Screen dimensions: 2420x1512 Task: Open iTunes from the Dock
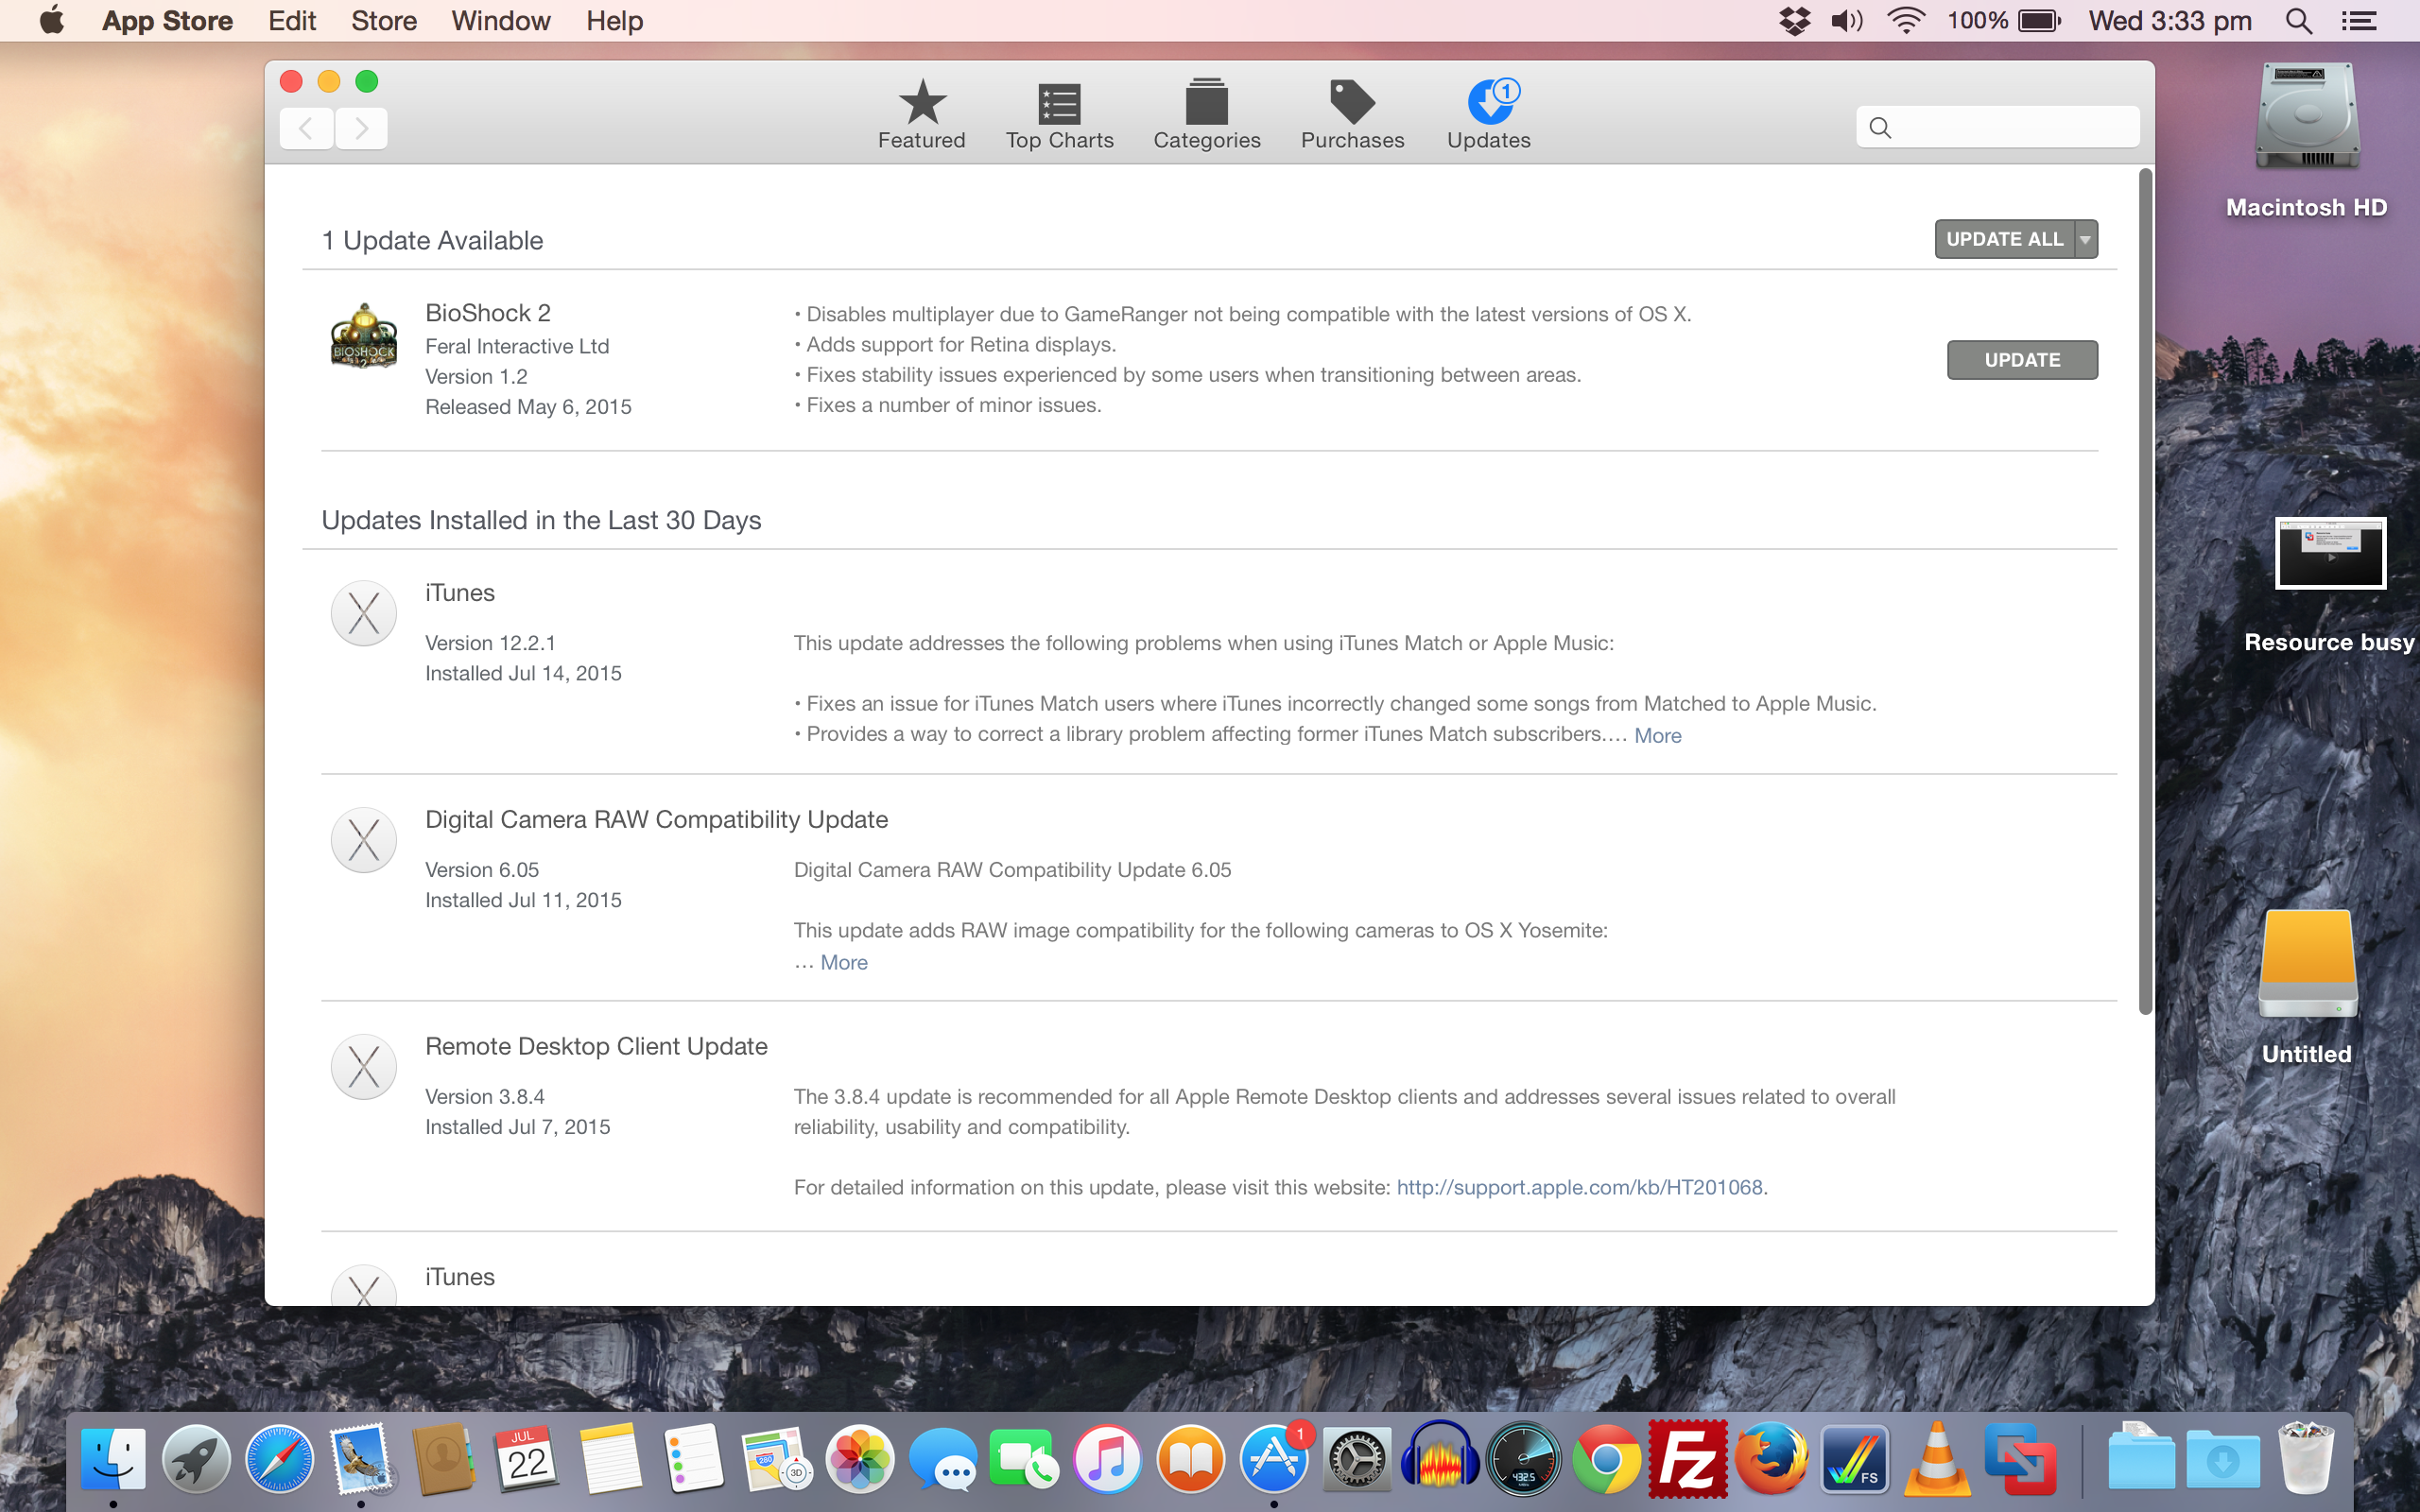click(1107, 1458)
